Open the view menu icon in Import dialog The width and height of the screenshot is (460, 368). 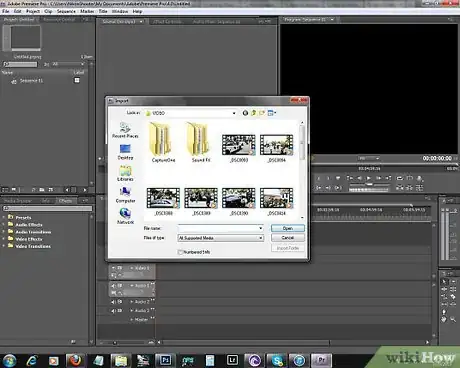272,113
